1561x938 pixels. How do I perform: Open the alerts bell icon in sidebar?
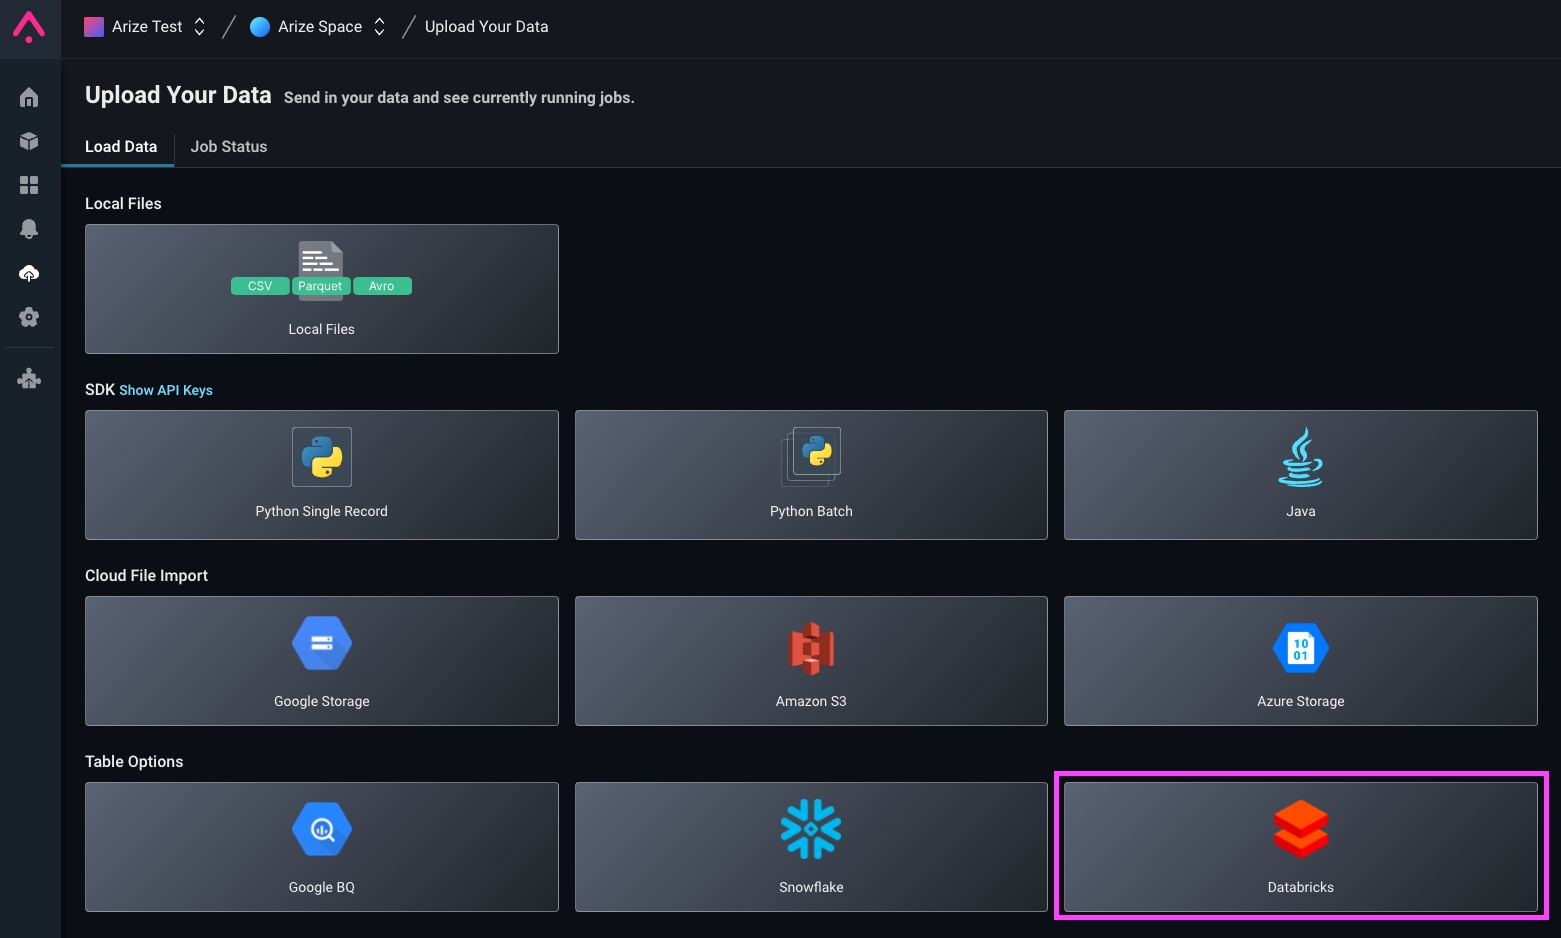[29, 229]
